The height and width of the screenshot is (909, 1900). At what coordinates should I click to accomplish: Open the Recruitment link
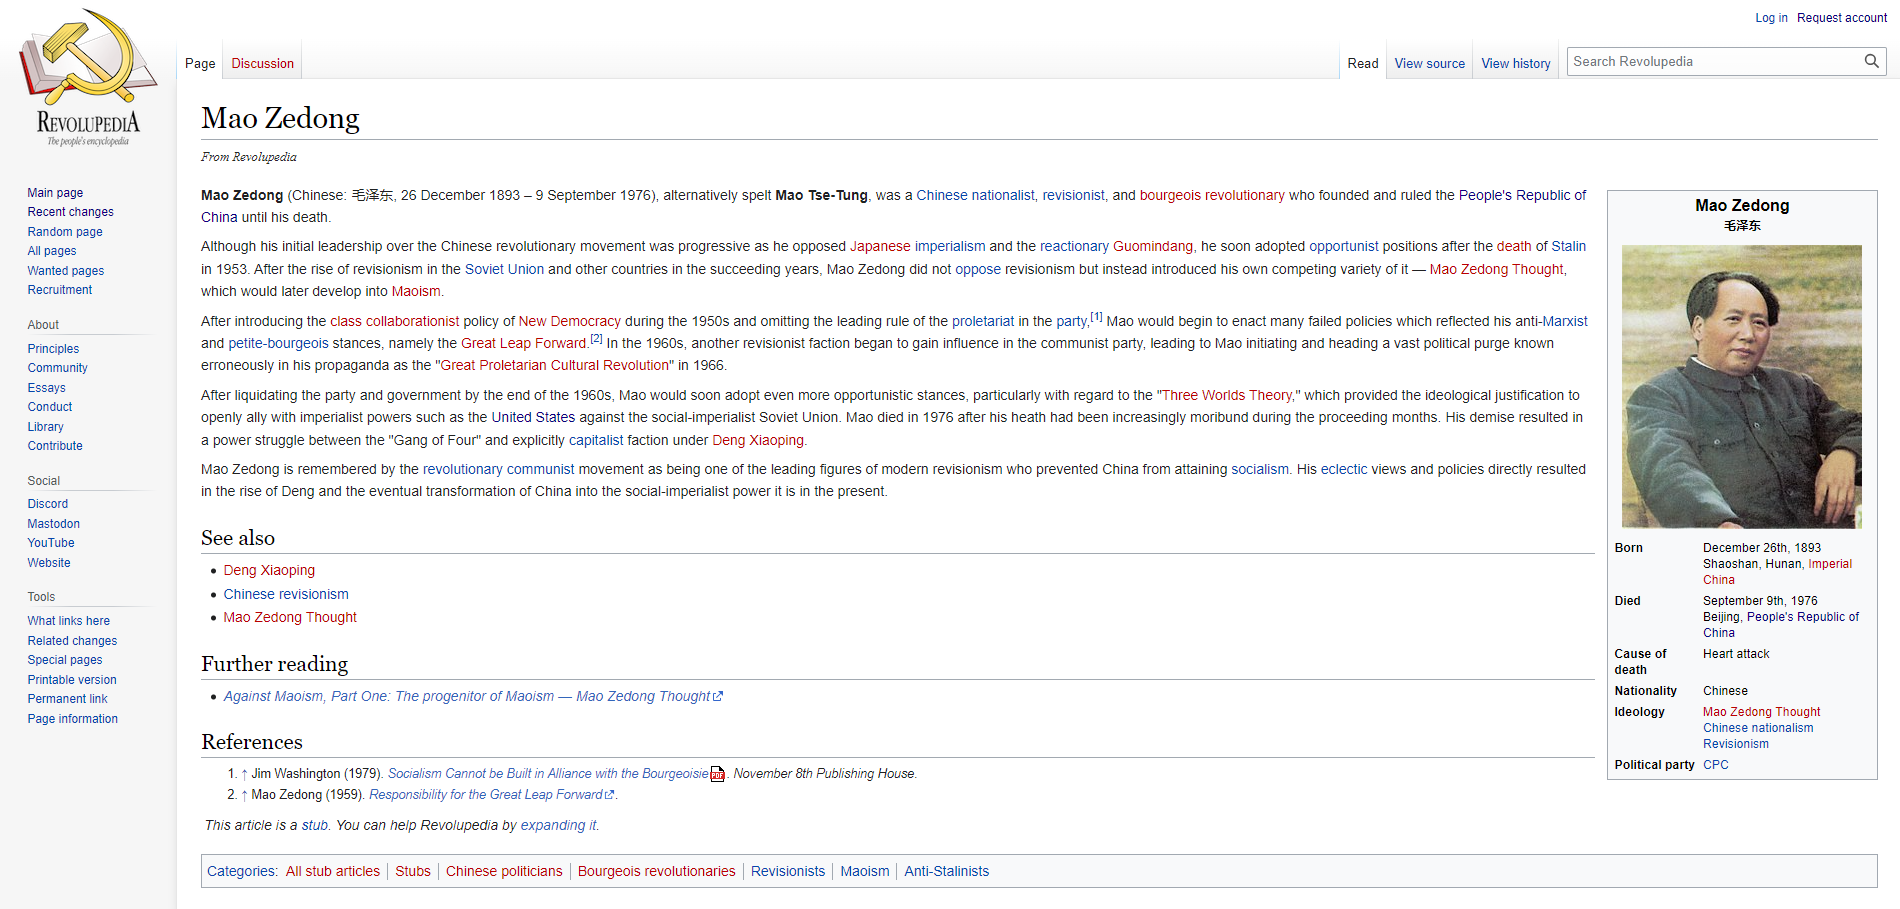pos(60,290)
